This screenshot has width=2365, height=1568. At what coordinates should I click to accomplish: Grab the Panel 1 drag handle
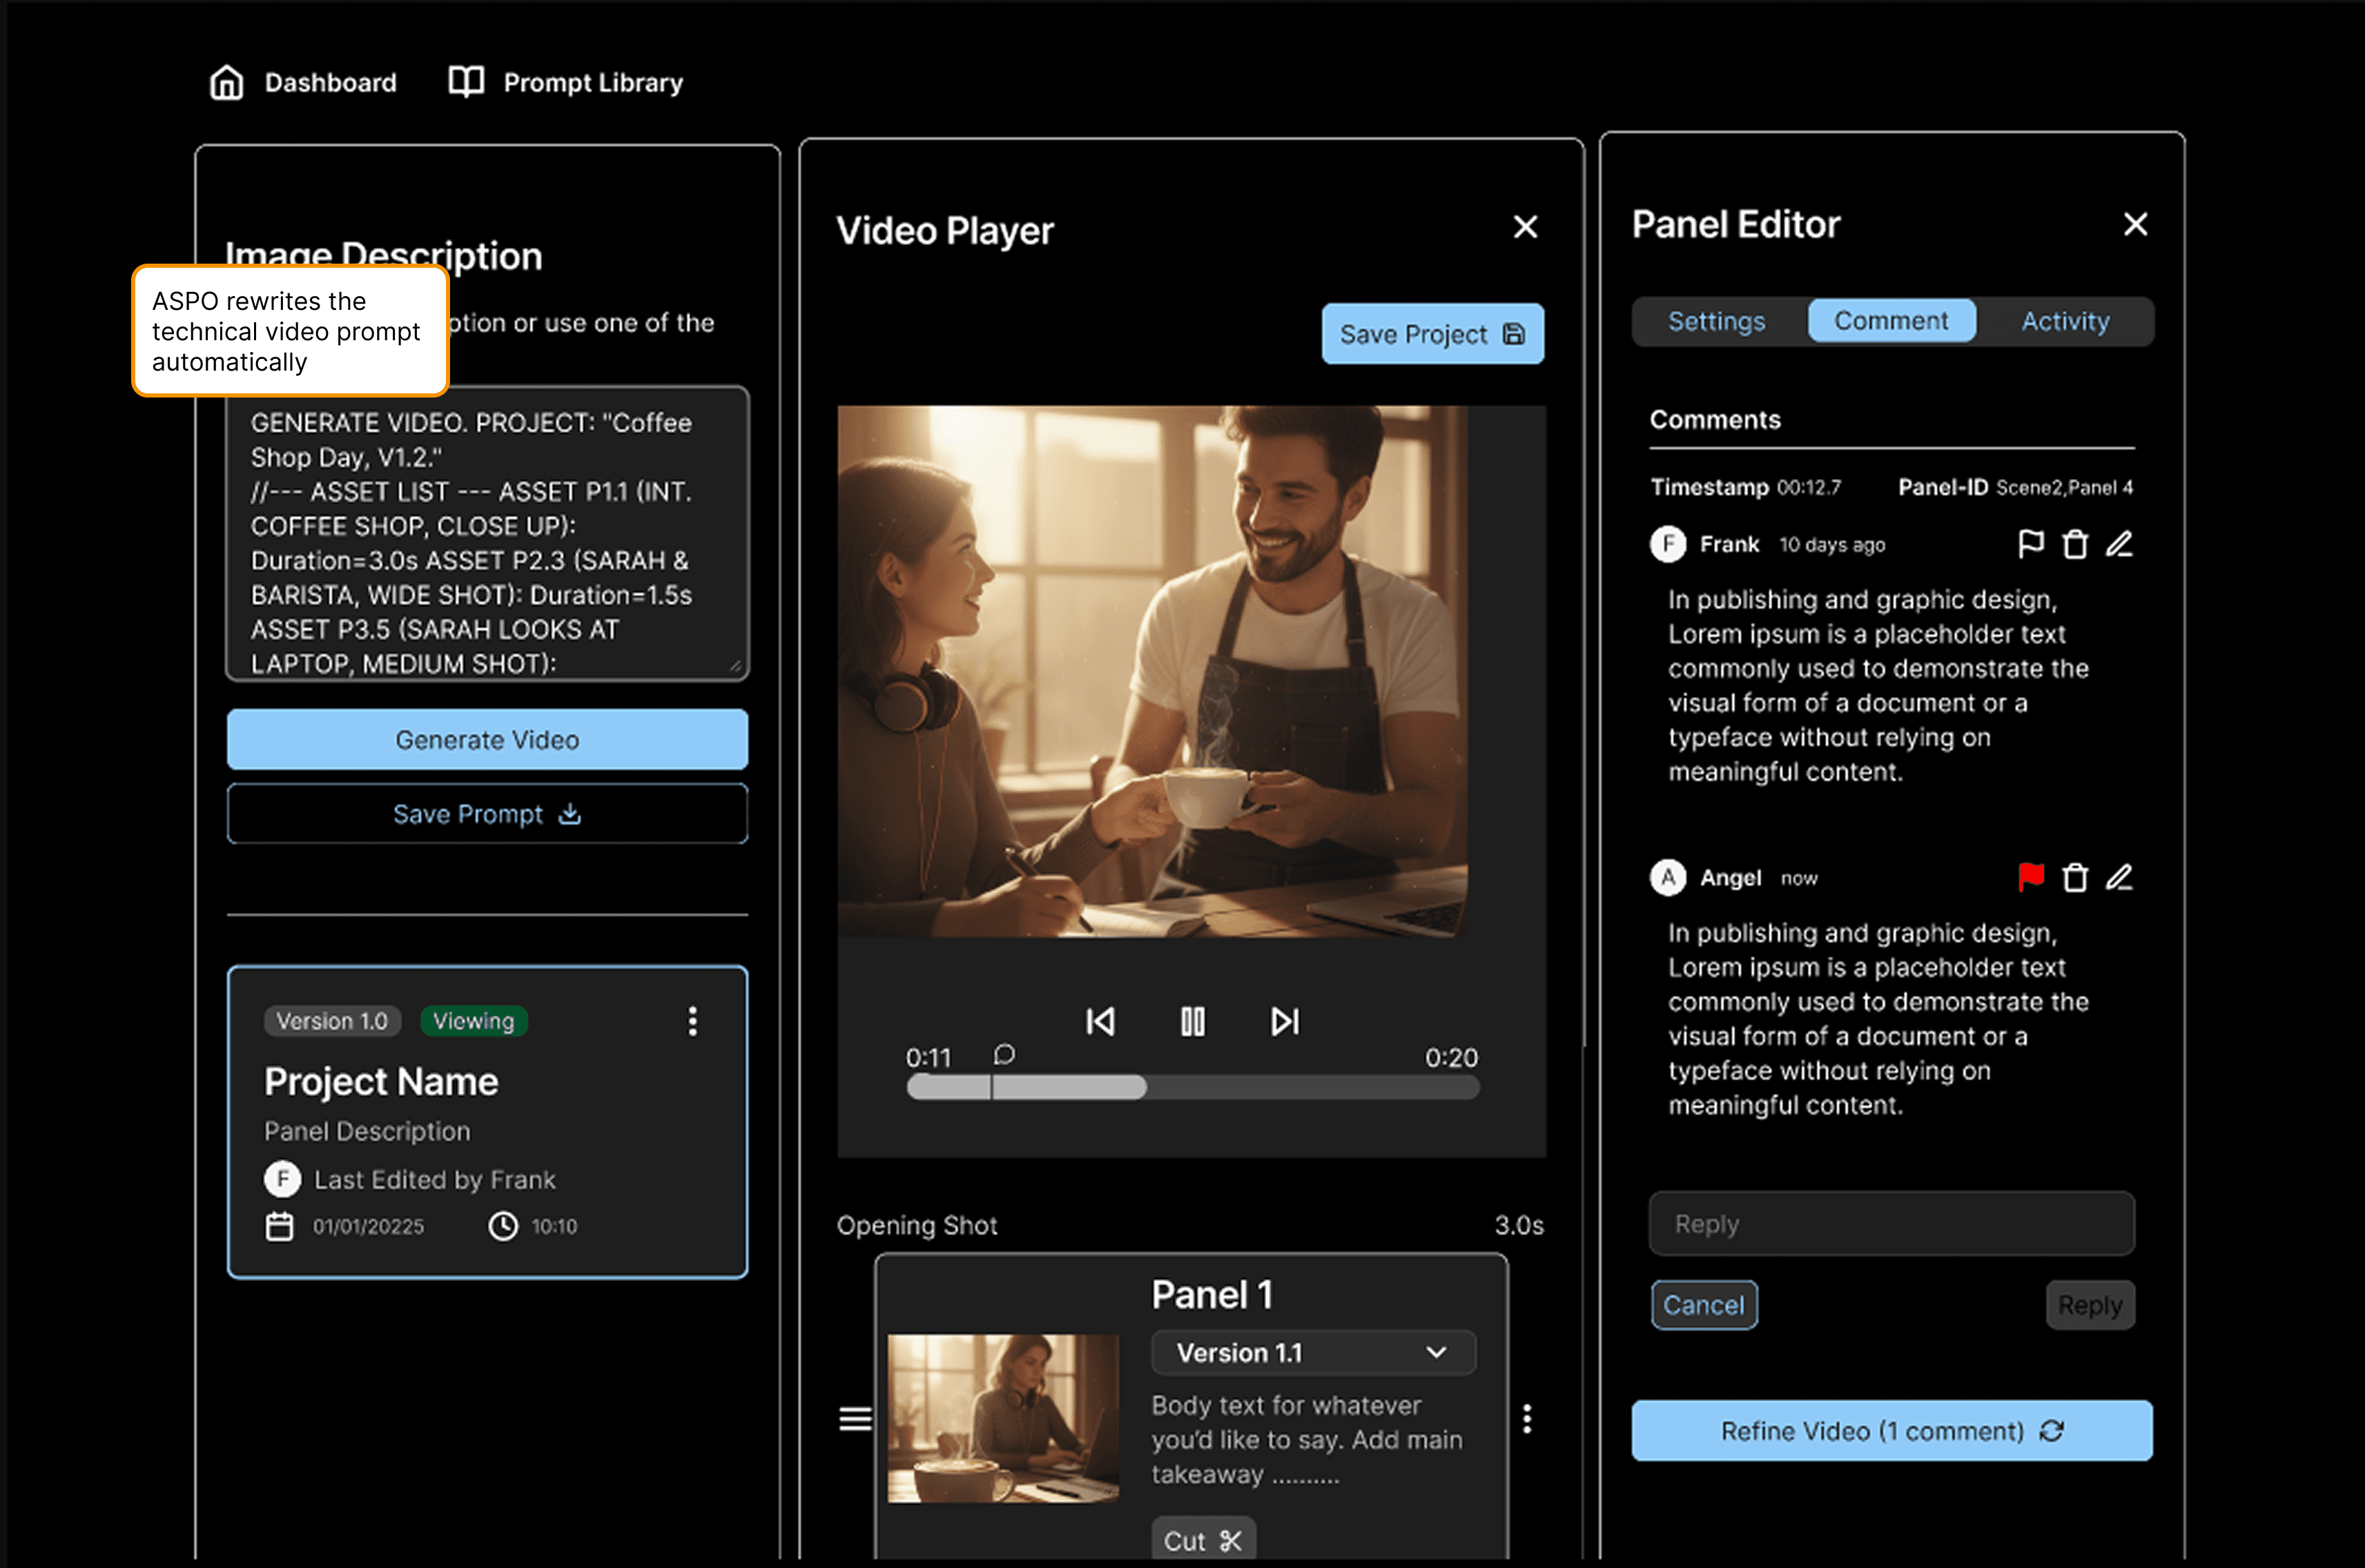[855, 1418]
